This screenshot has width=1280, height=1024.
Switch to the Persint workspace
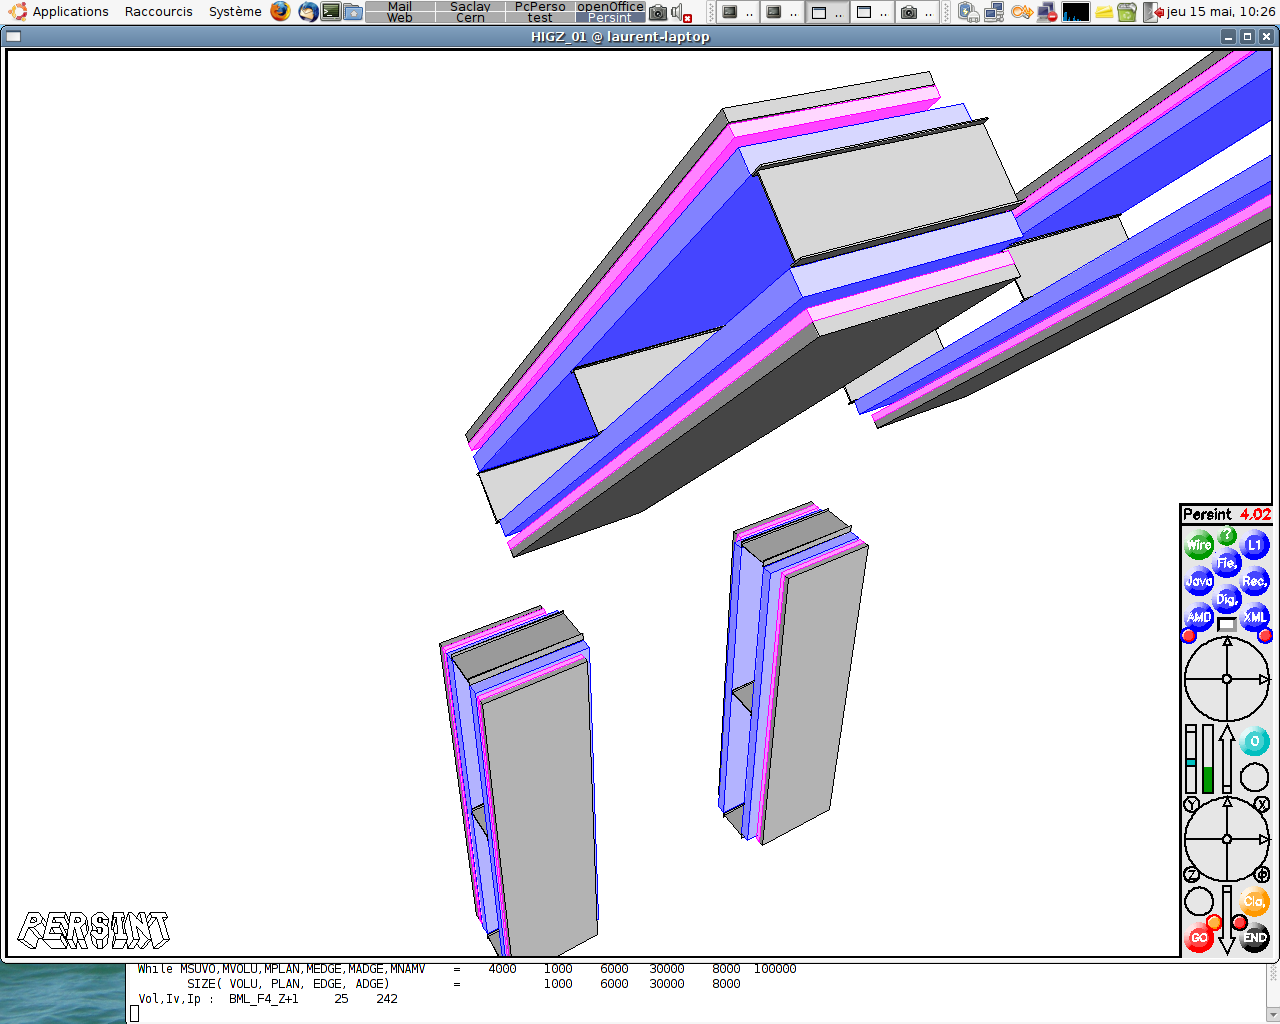click(x=610, y=18)
